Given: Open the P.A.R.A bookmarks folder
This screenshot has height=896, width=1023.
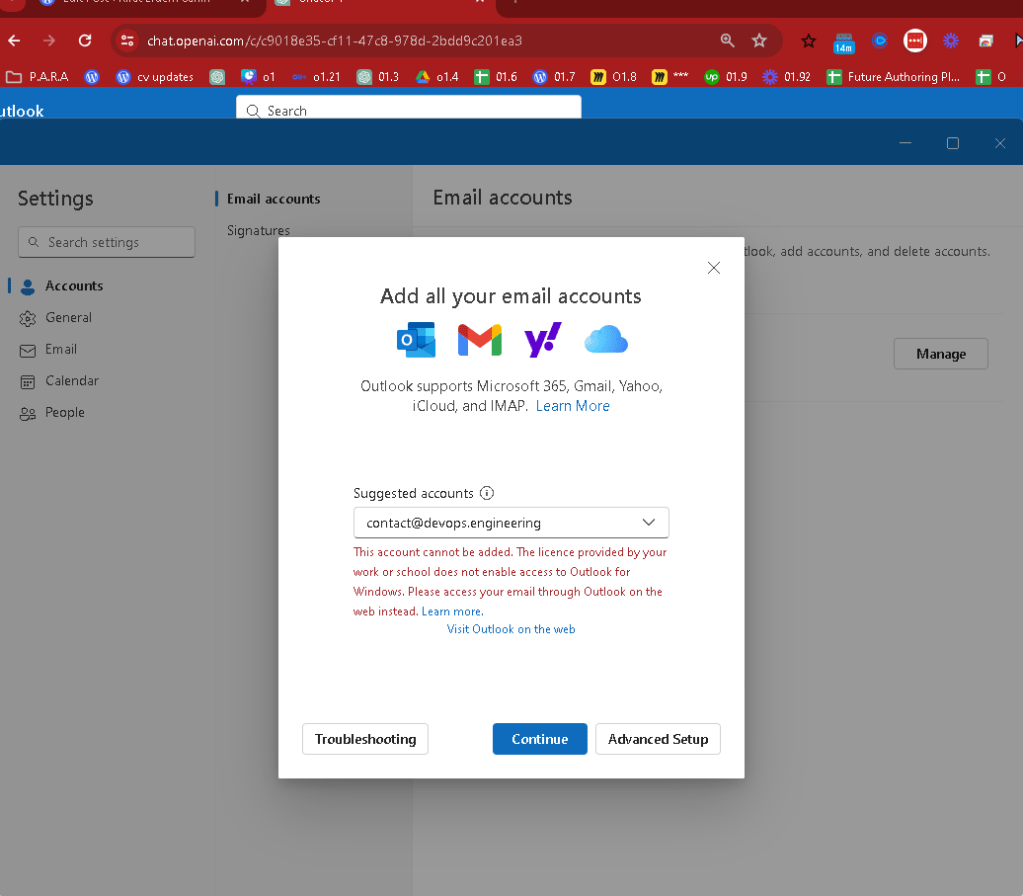Looking at the screenshot, I should pyautogui.click(x=37, y=77).
